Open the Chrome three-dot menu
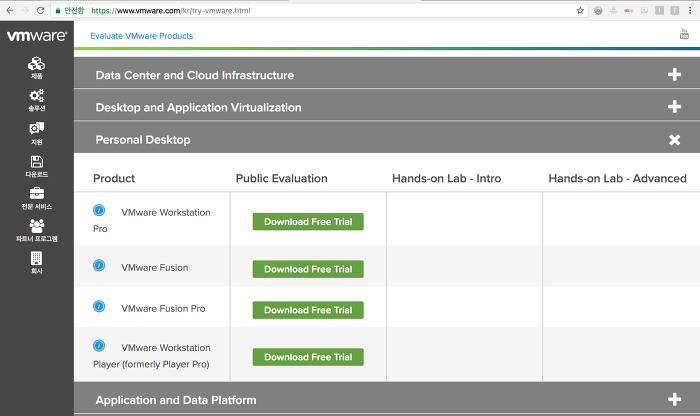The width and height of the screenshot is (700, 416). pyautogui.click(x=690, y=10)
